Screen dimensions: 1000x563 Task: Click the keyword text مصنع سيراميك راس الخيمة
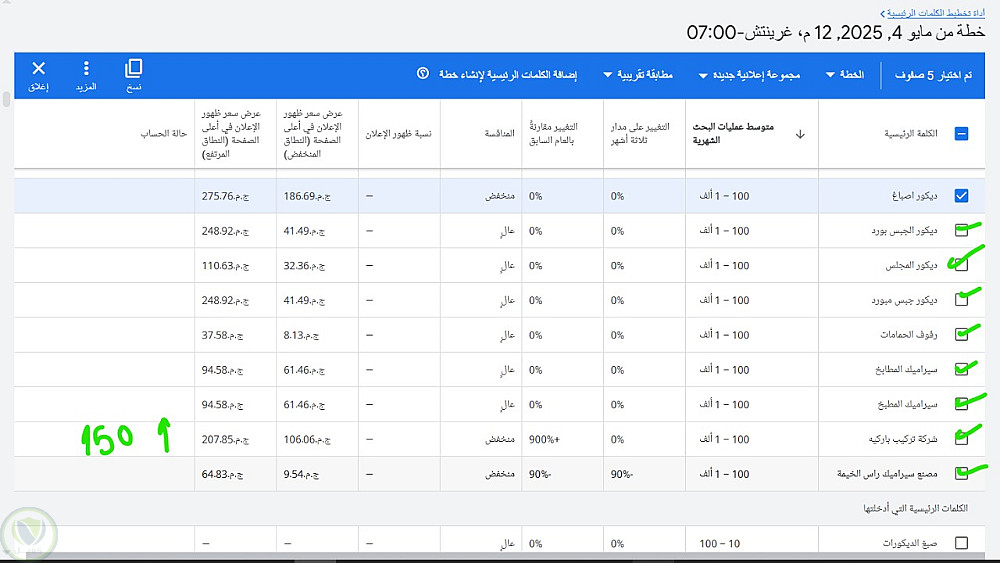point(887,474)
